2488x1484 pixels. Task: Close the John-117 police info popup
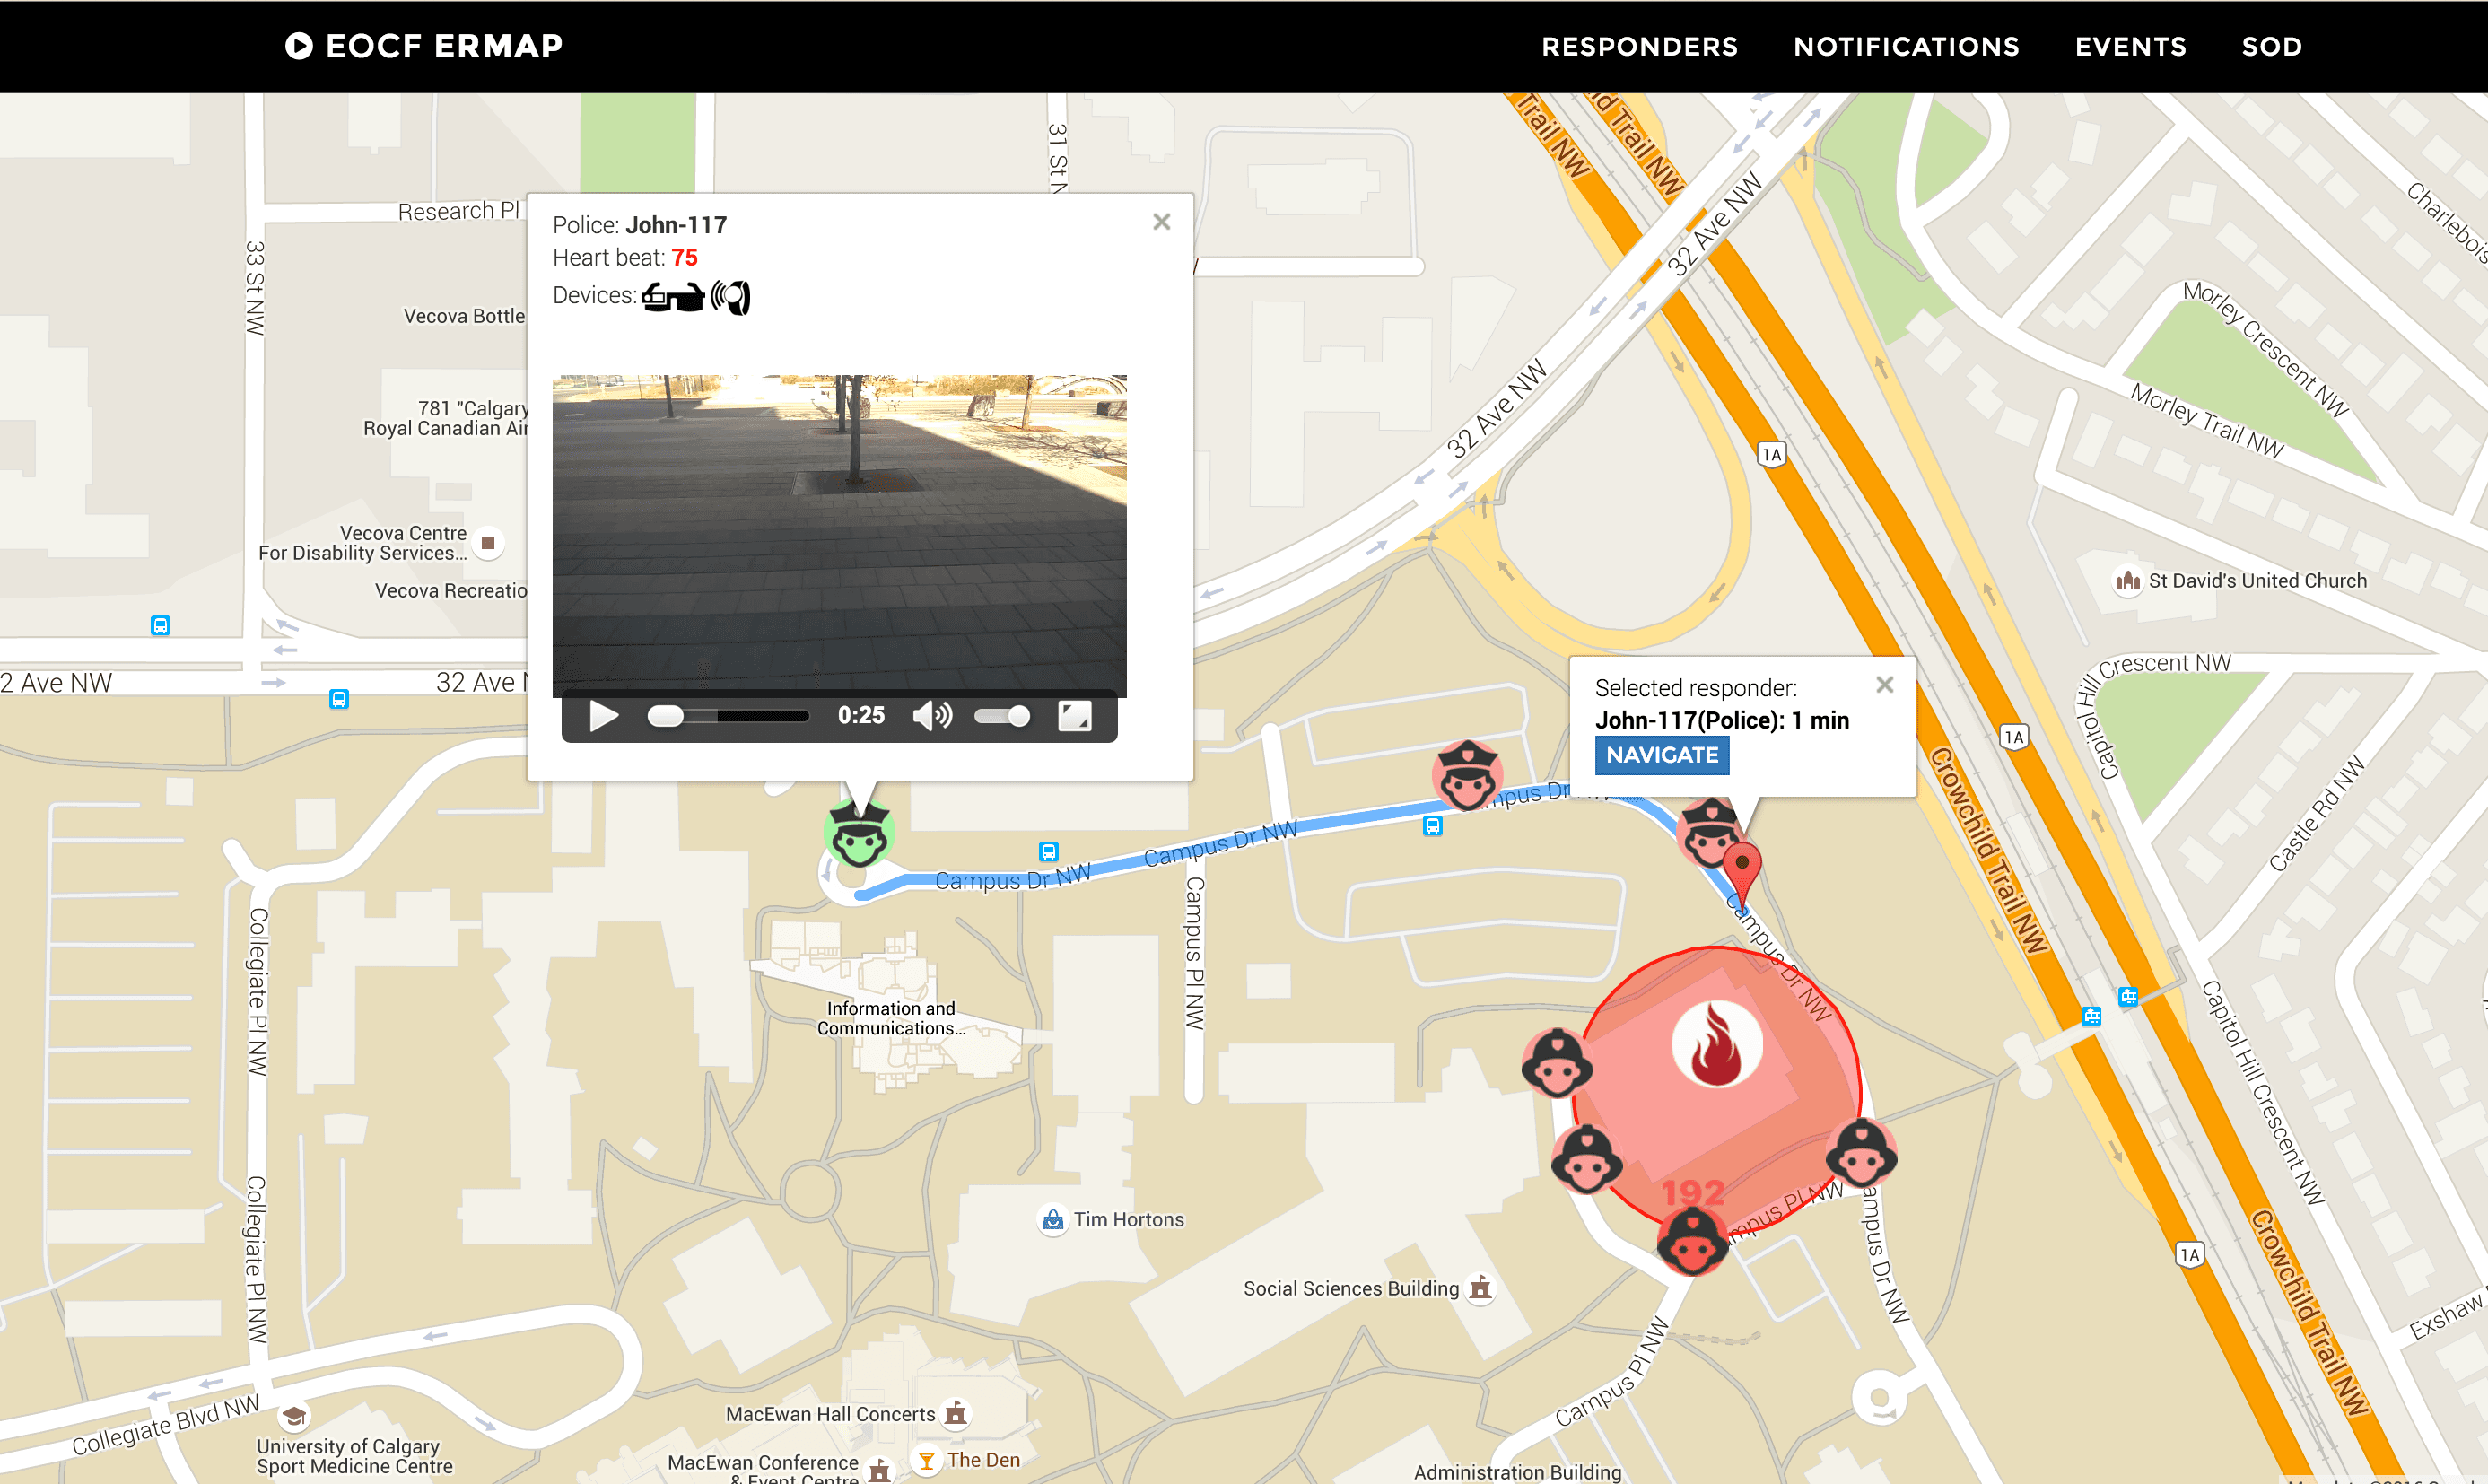[x=1161, y=222]
